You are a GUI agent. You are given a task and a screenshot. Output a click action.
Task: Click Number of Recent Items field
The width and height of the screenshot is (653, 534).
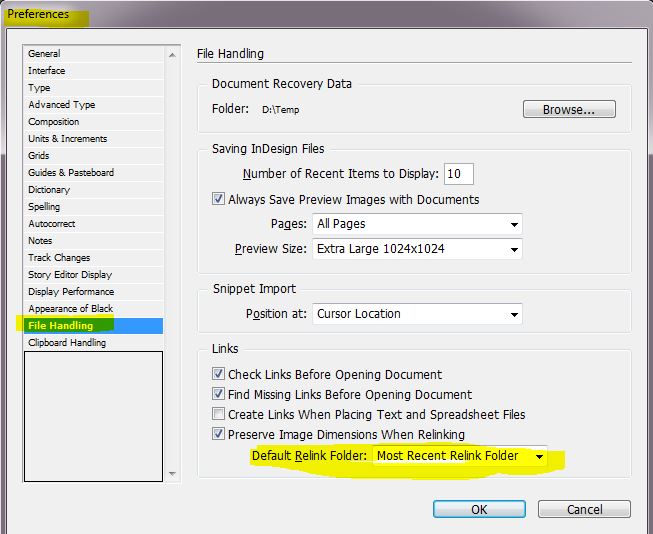[x=459, y=174]
